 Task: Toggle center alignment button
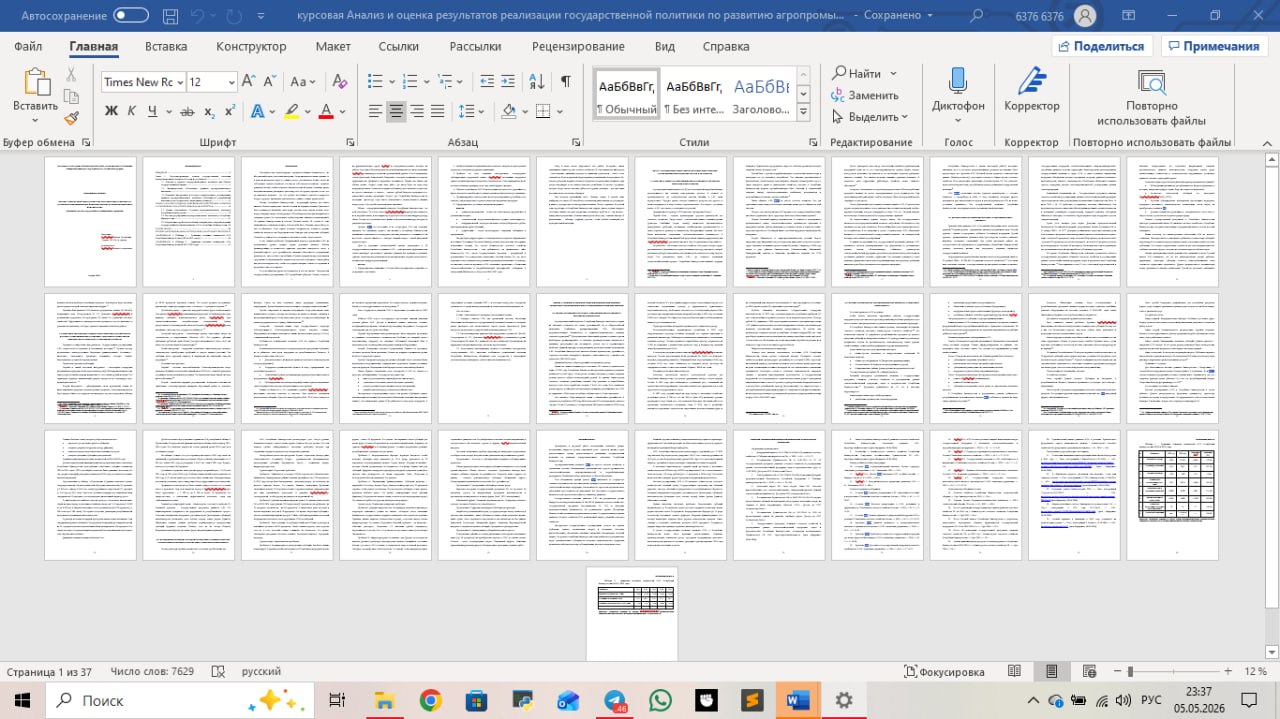point(397,111)
